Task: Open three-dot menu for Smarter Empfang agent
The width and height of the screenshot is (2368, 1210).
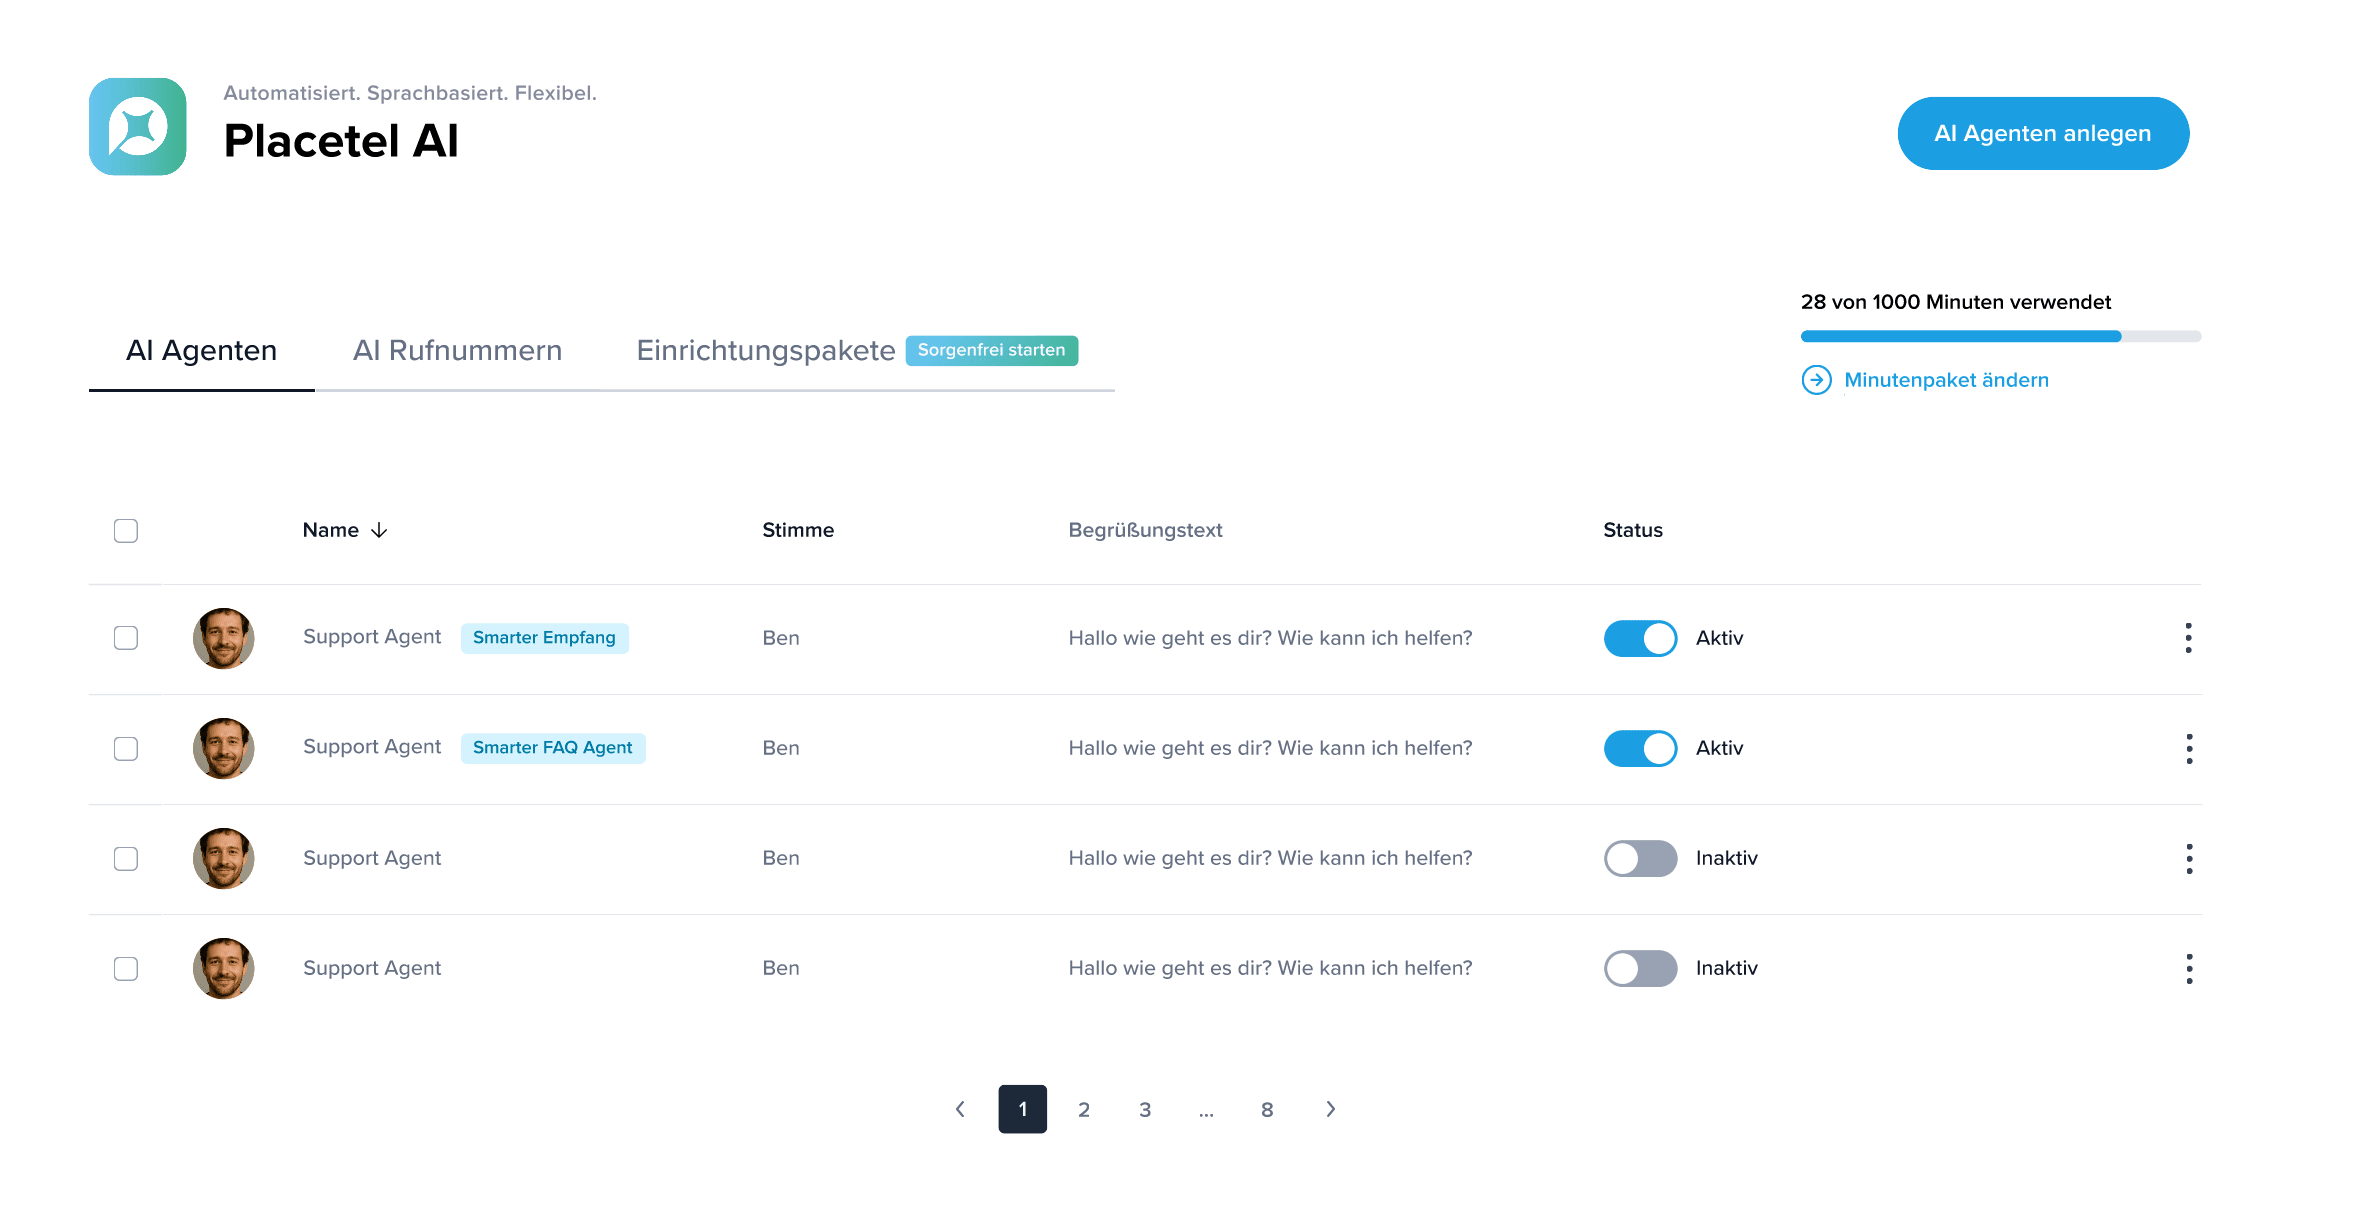Action: (x=2188, y=638)
